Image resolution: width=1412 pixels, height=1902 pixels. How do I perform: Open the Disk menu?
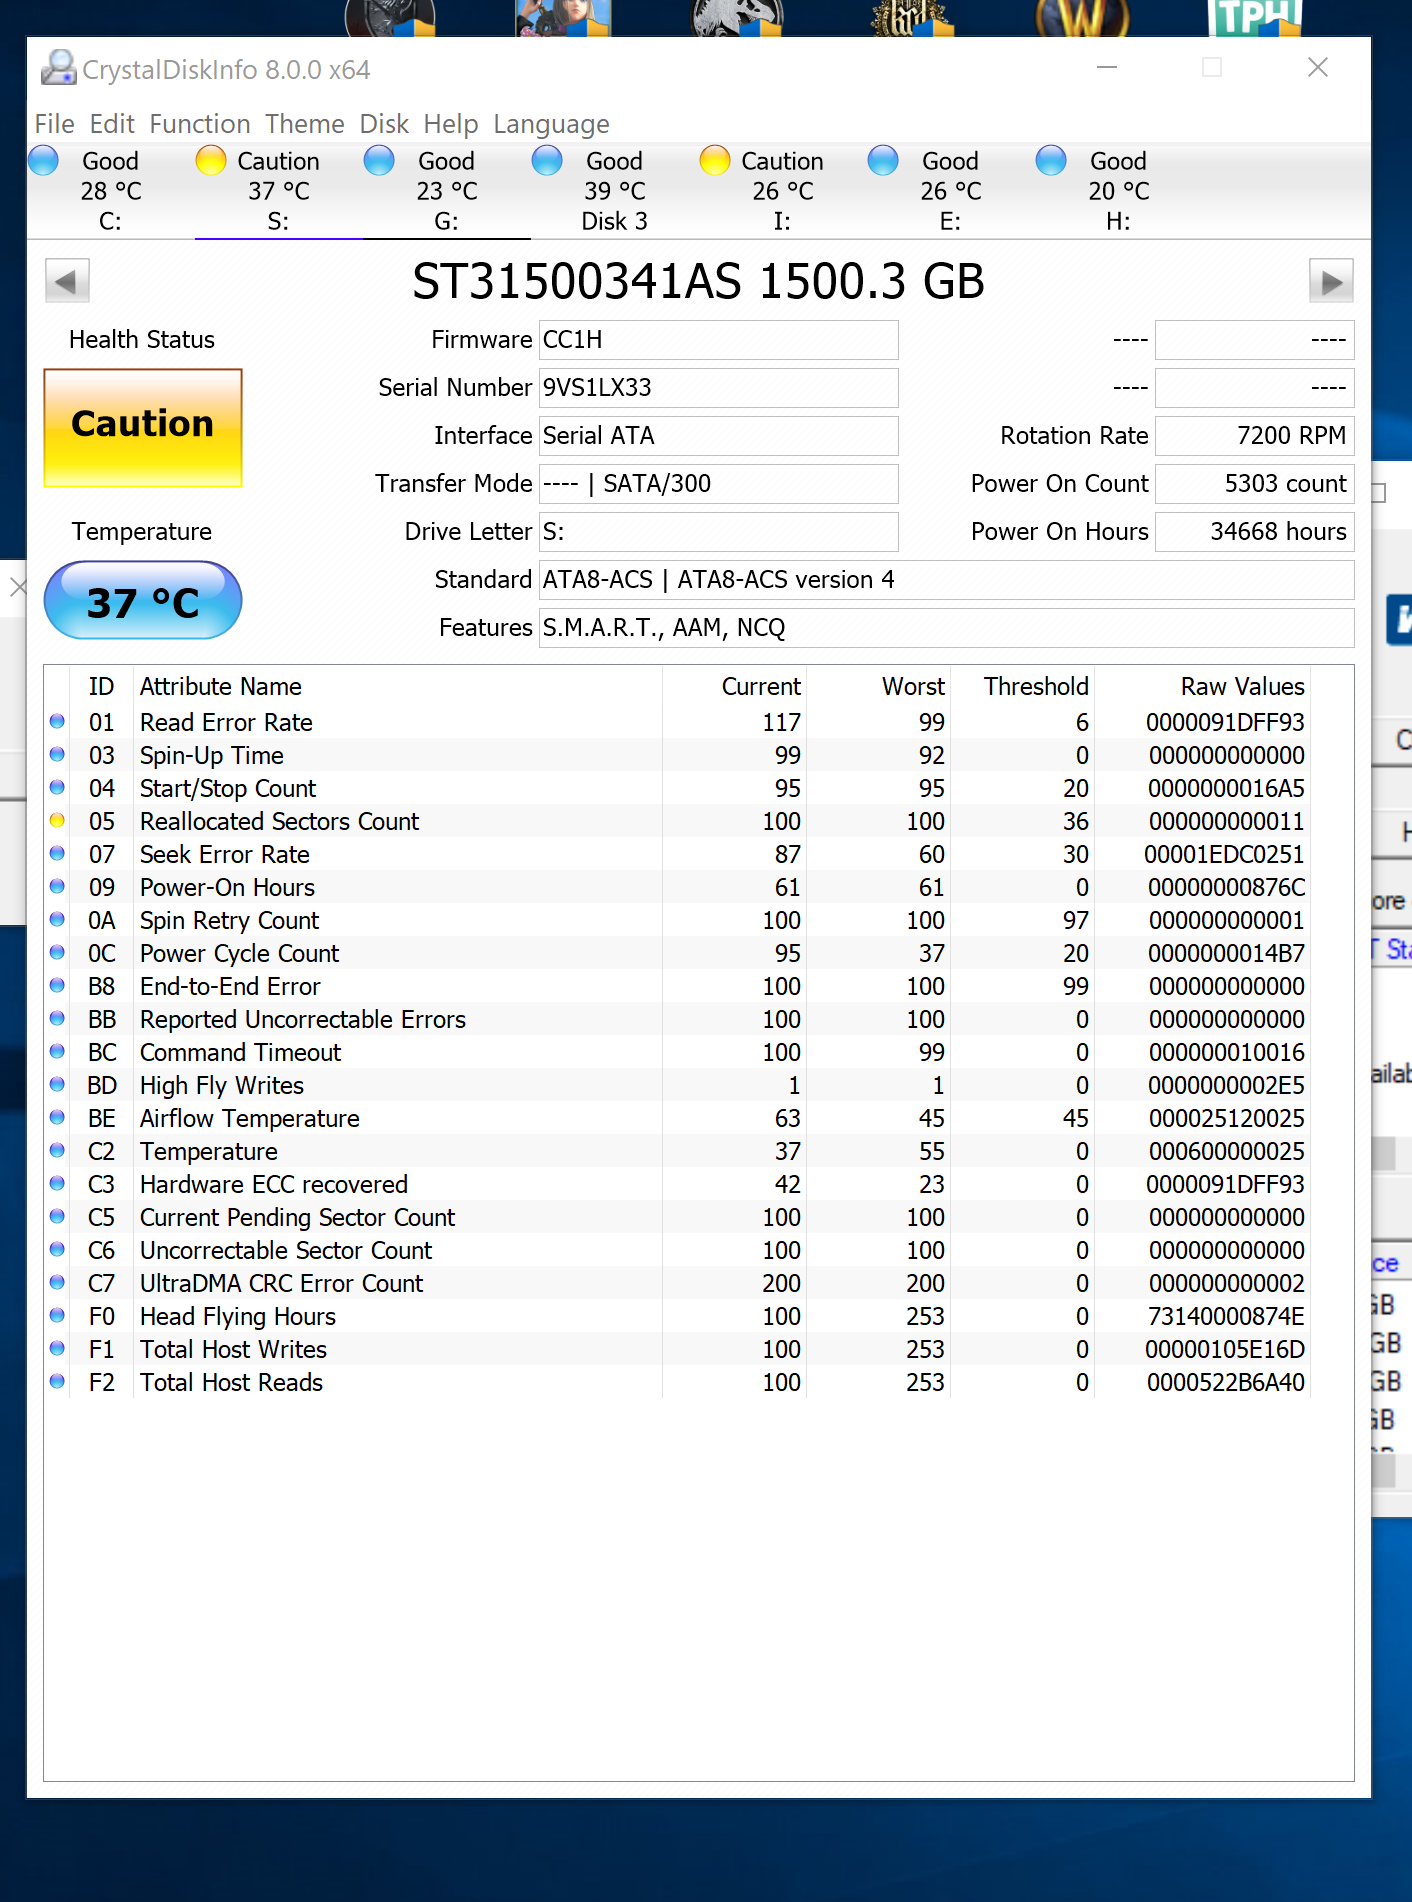384,124
